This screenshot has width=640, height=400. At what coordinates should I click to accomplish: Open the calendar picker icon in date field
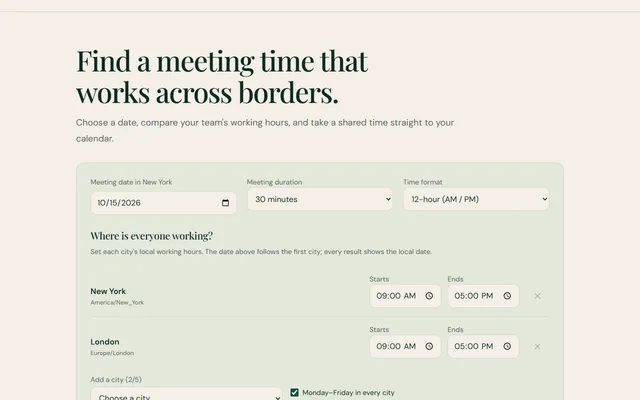[225, 203]
